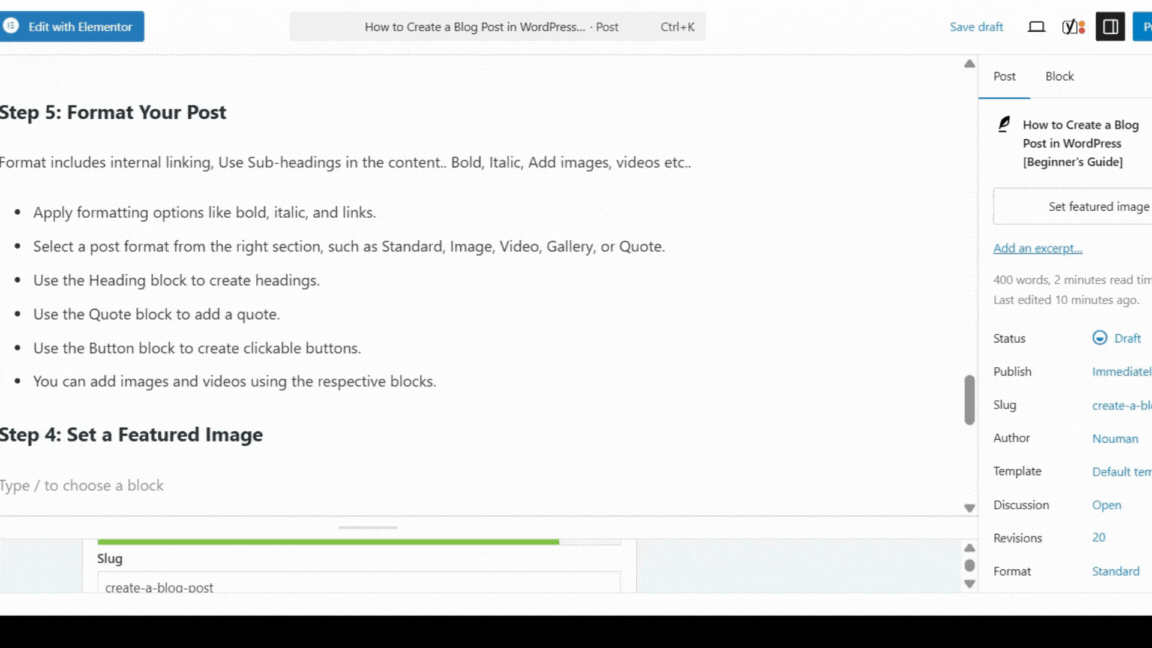This screenshot has height=648, width=1152.
Task: Click the Edit with Elementor button
Action: coord(71,26)
